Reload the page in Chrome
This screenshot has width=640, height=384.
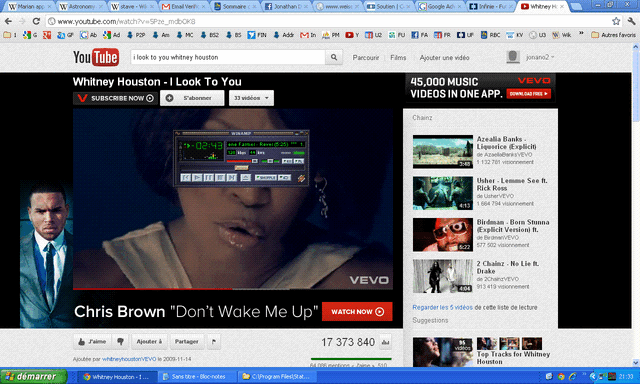[x=36, y=21]
